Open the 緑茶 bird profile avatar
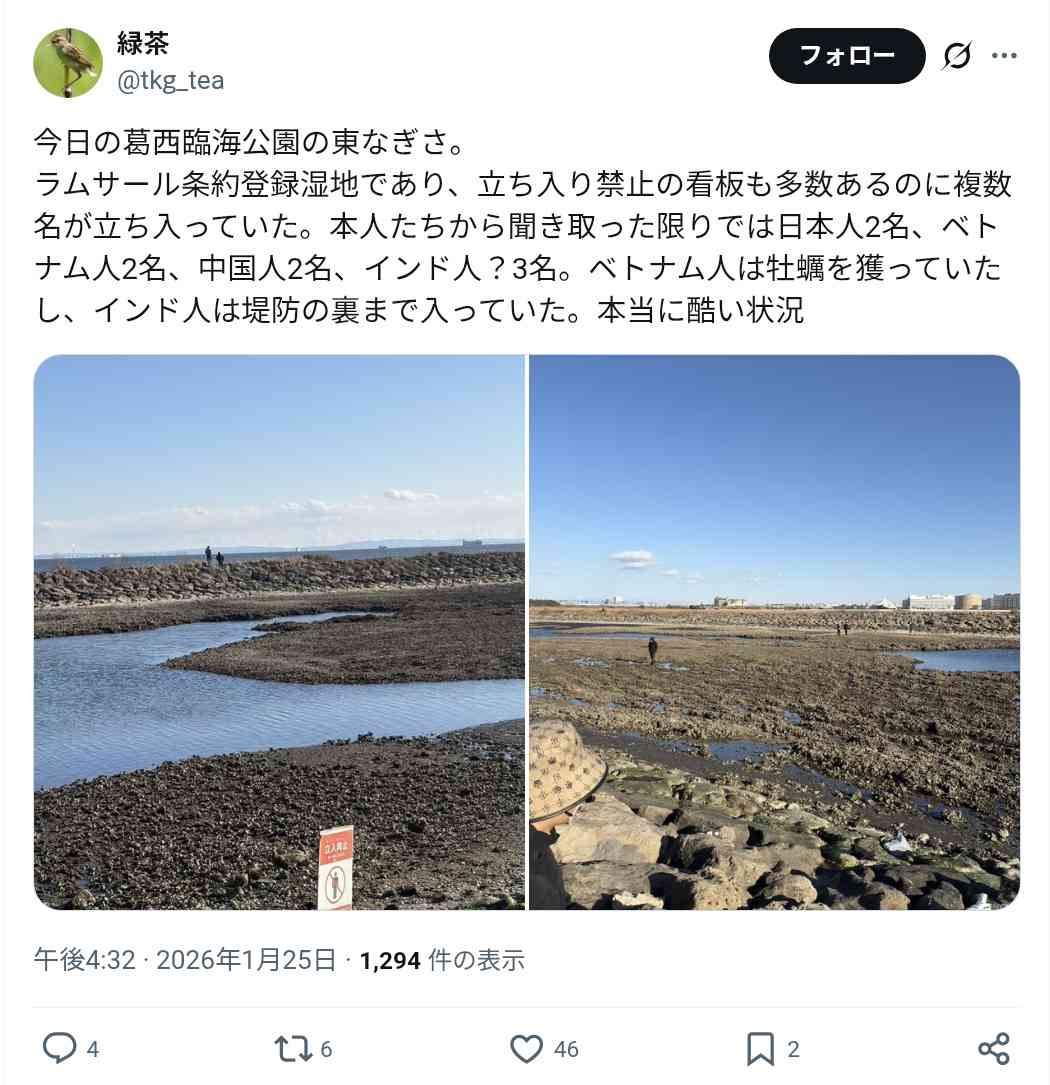The image size is (1050, 1085). click(x=67, y=62)
